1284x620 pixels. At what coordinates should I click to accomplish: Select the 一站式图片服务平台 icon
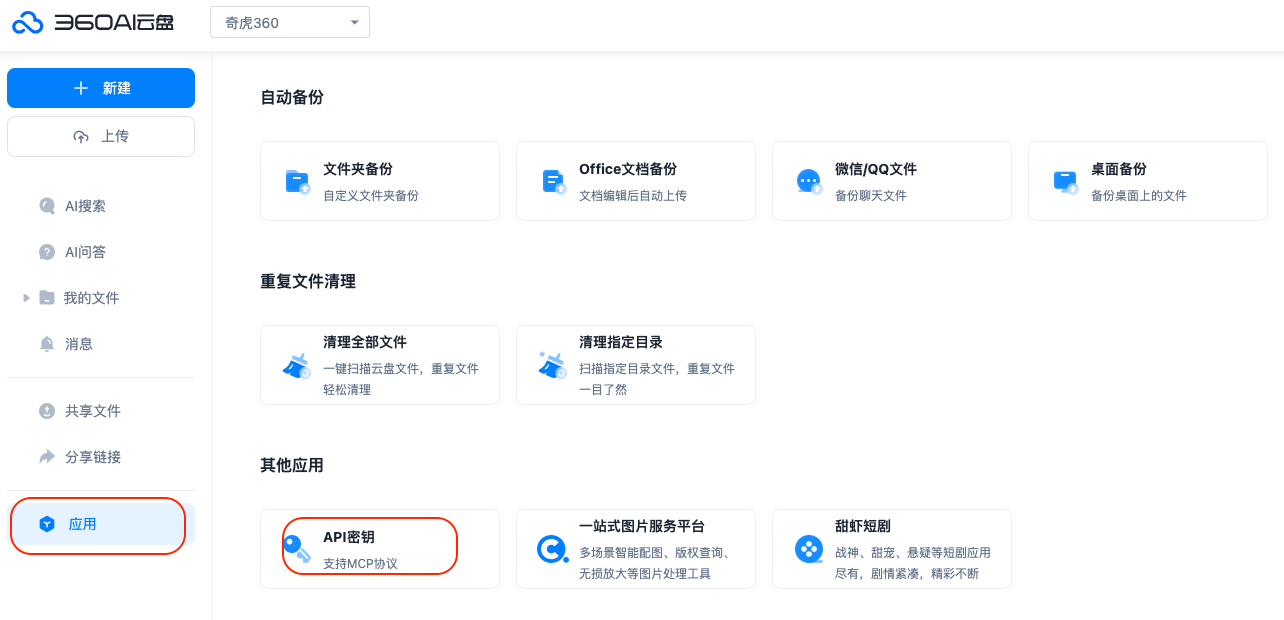[552, 548]
